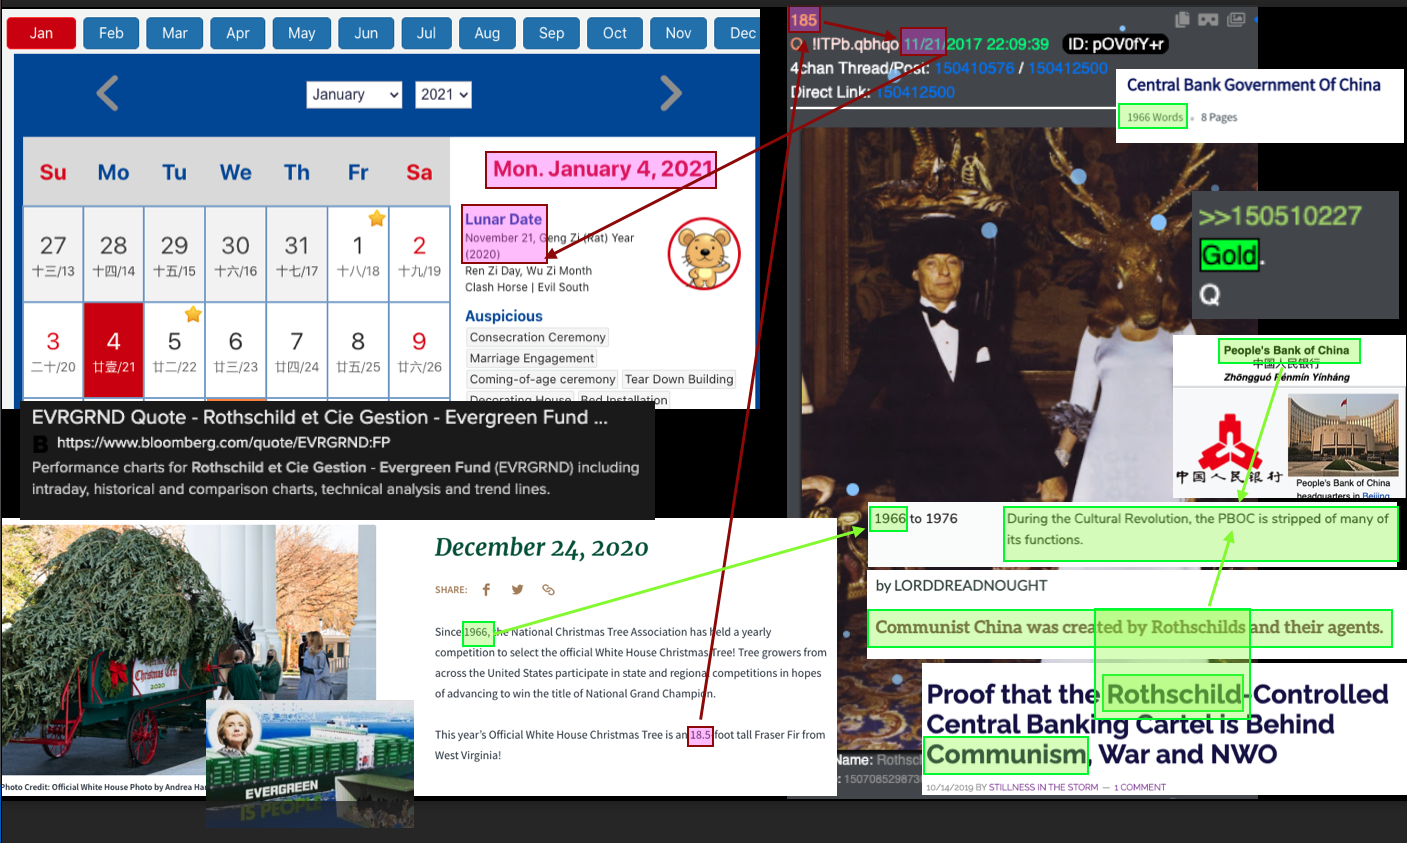Go to next month with right chevron
This screenshot has width=1407, height=843.
pyautogui.click(x=671, y=94)
